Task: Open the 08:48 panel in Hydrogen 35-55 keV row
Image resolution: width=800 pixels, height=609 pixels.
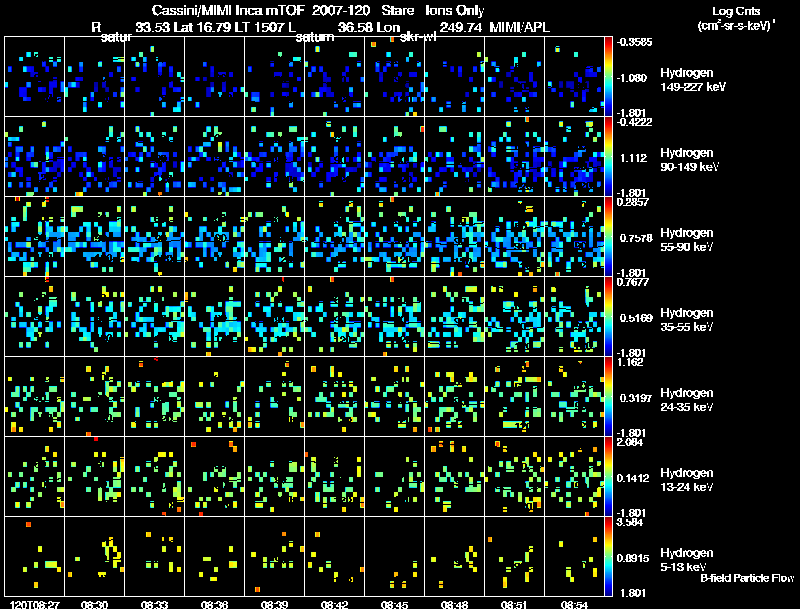Action: [454, 317]
